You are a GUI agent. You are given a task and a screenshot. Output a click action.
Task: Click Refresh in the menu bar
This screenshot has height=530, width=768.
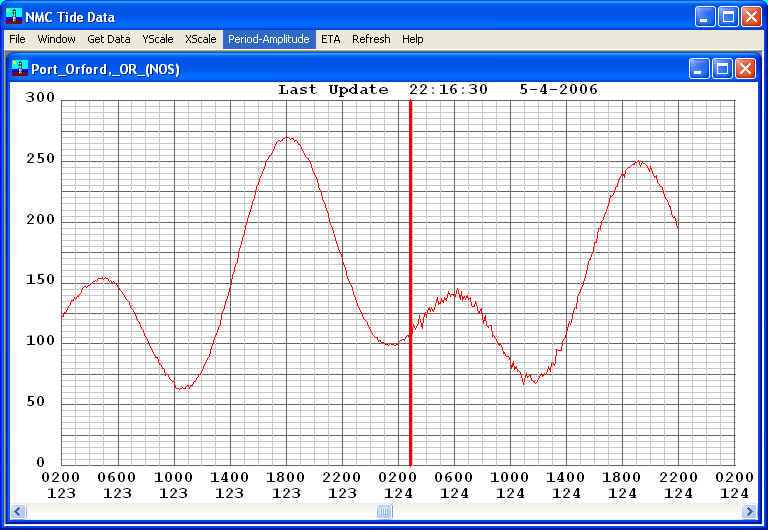371,39
